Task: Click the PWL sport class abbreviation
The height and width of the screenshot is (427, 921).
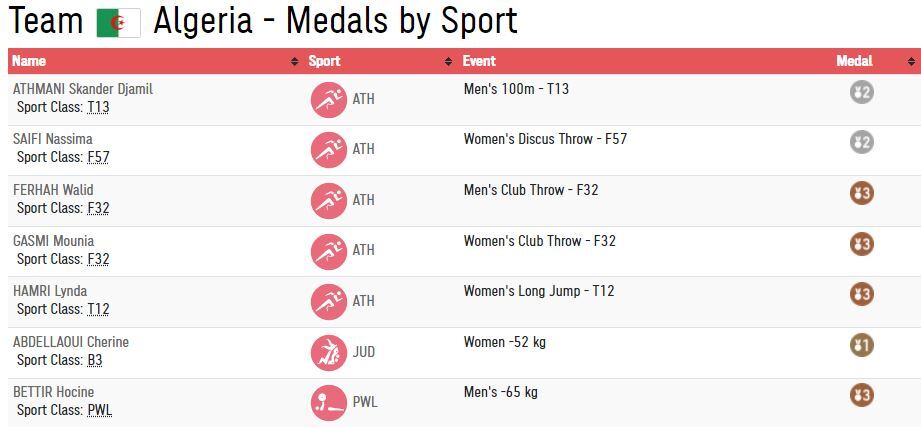Action: pos(99,410)
